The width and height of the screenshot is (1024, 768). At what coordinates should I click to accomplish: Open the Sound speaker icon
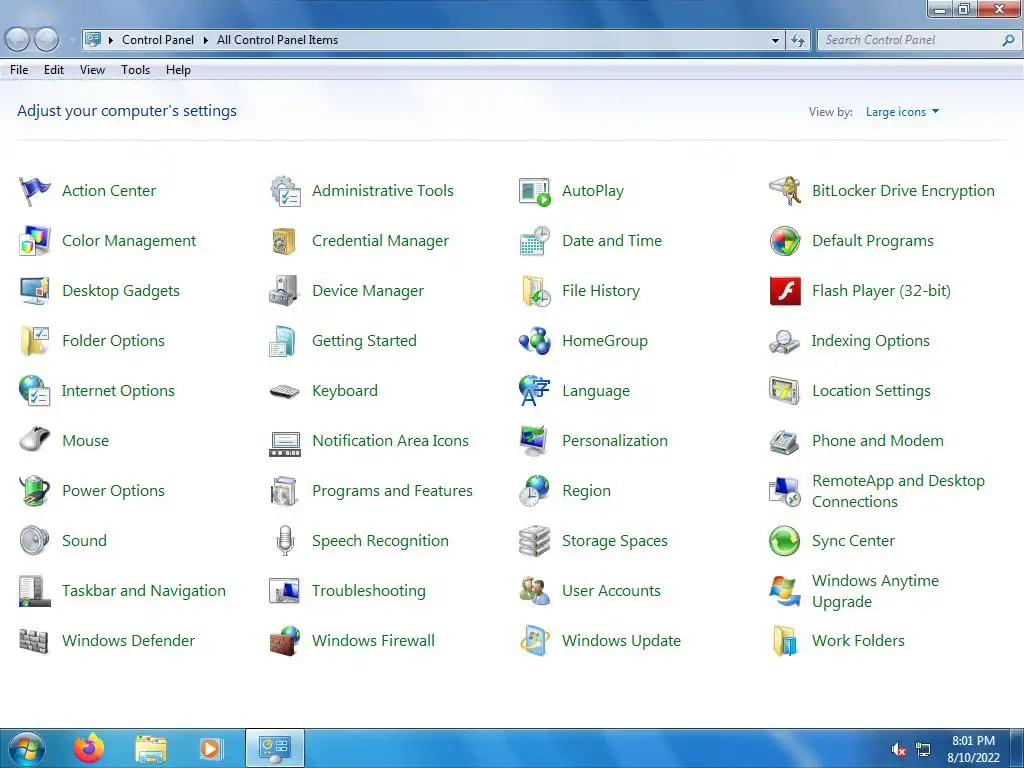(x=34, y=541)
